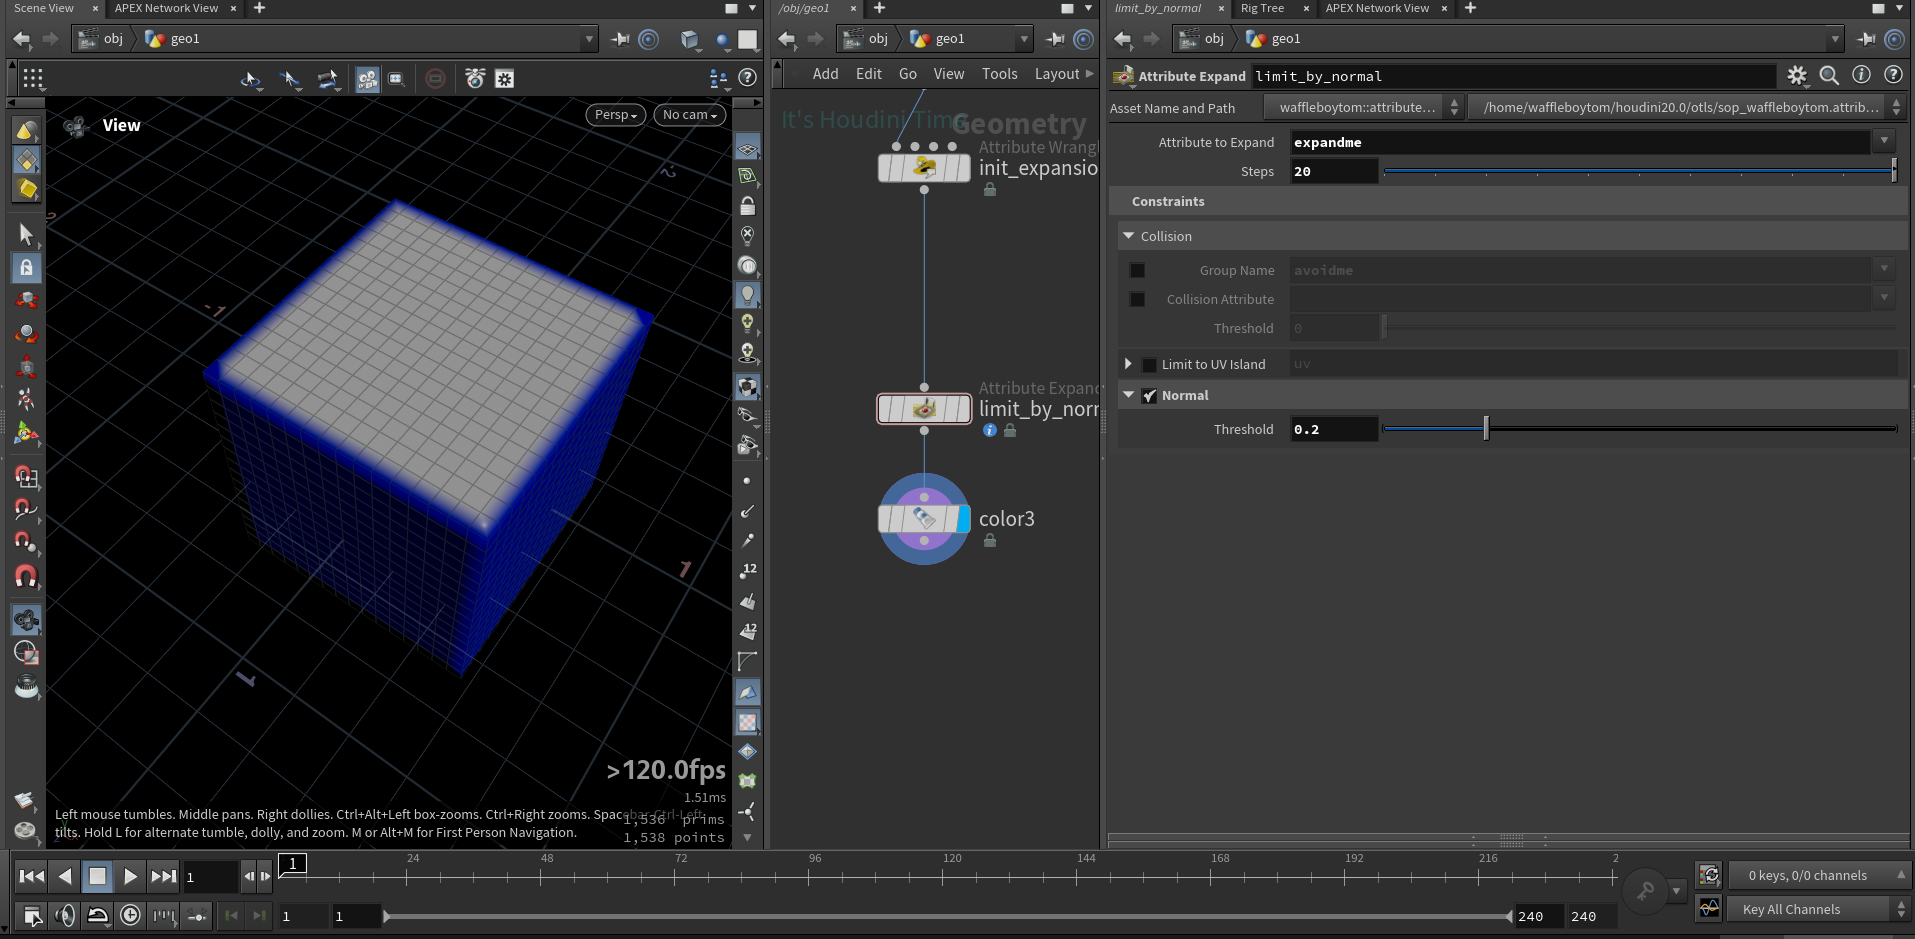This screenshot has height=939, width=1915.
Task: Click the limit_by_normal node icon
Action: click(924, 409)
